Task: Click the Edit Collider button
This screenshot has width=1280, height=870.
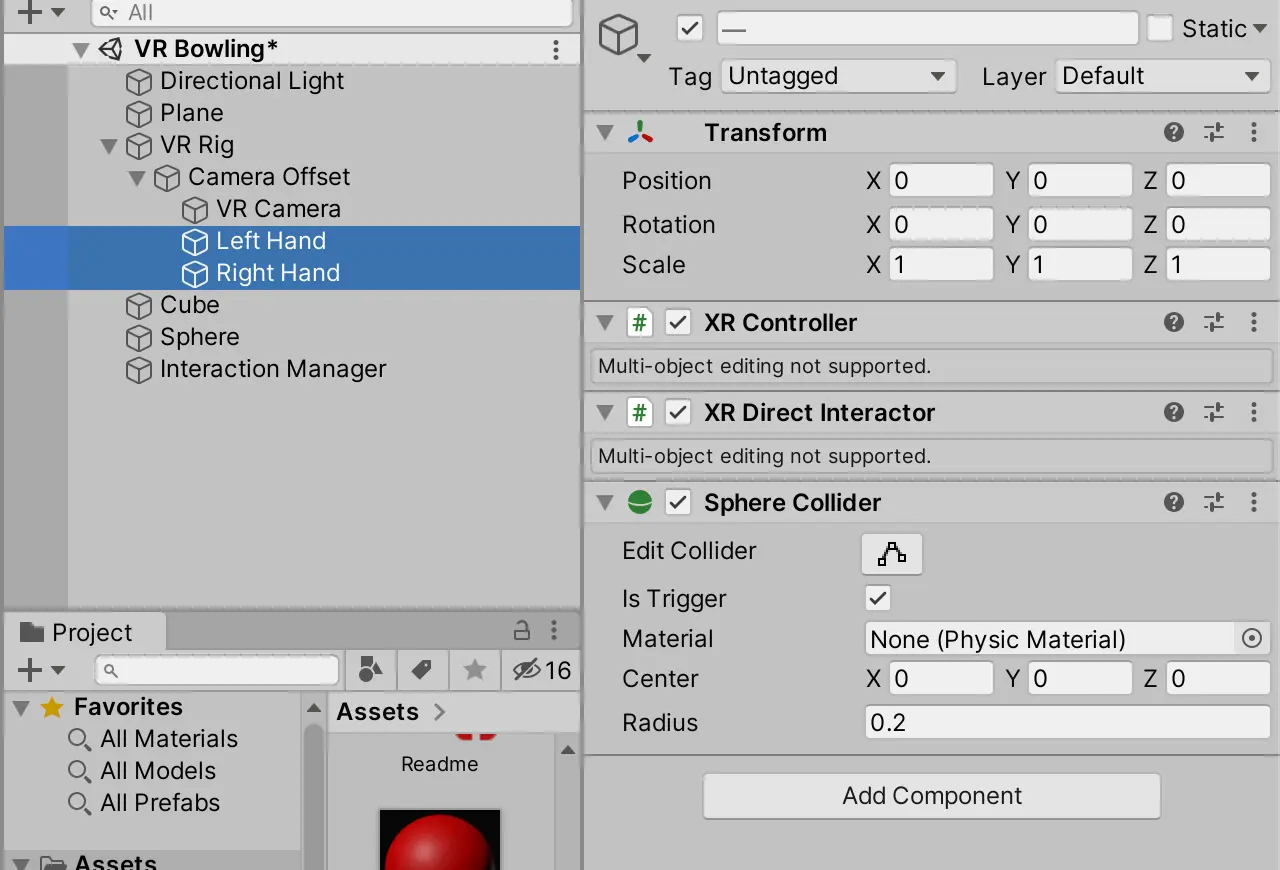Action: [x=892, y=553]
